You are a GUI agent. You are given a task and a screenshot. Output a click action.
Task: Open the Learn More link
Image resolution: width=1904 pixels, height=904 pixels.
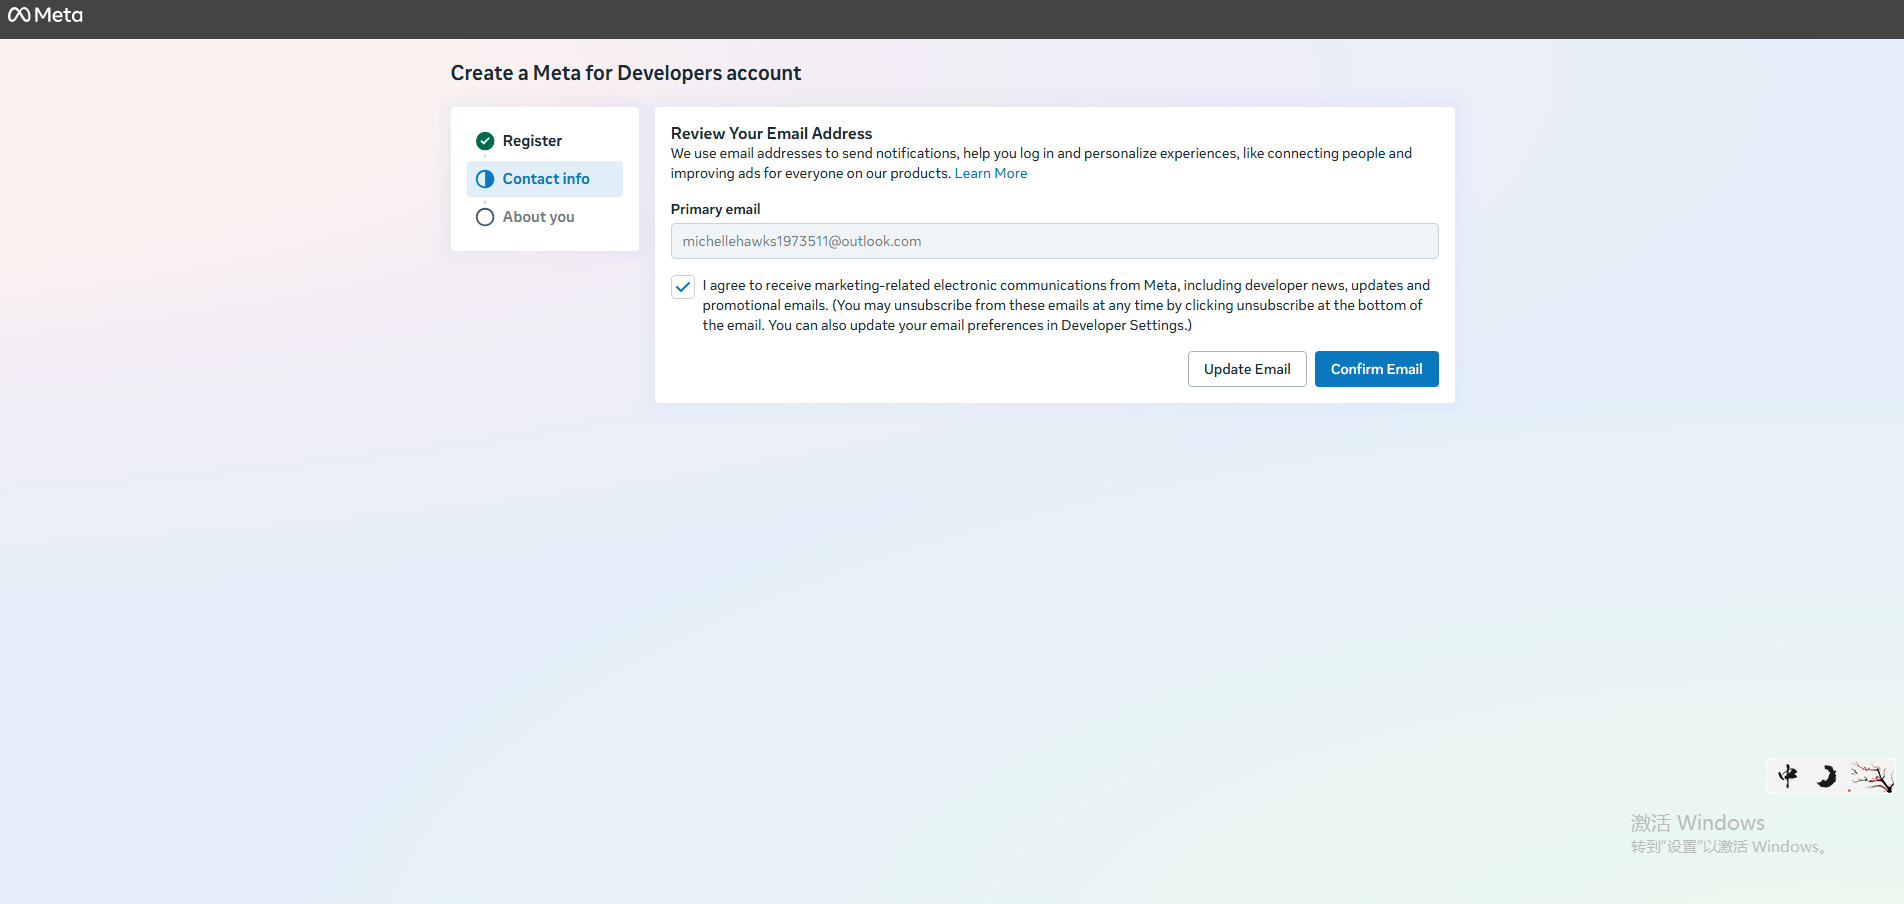point(991,173)
